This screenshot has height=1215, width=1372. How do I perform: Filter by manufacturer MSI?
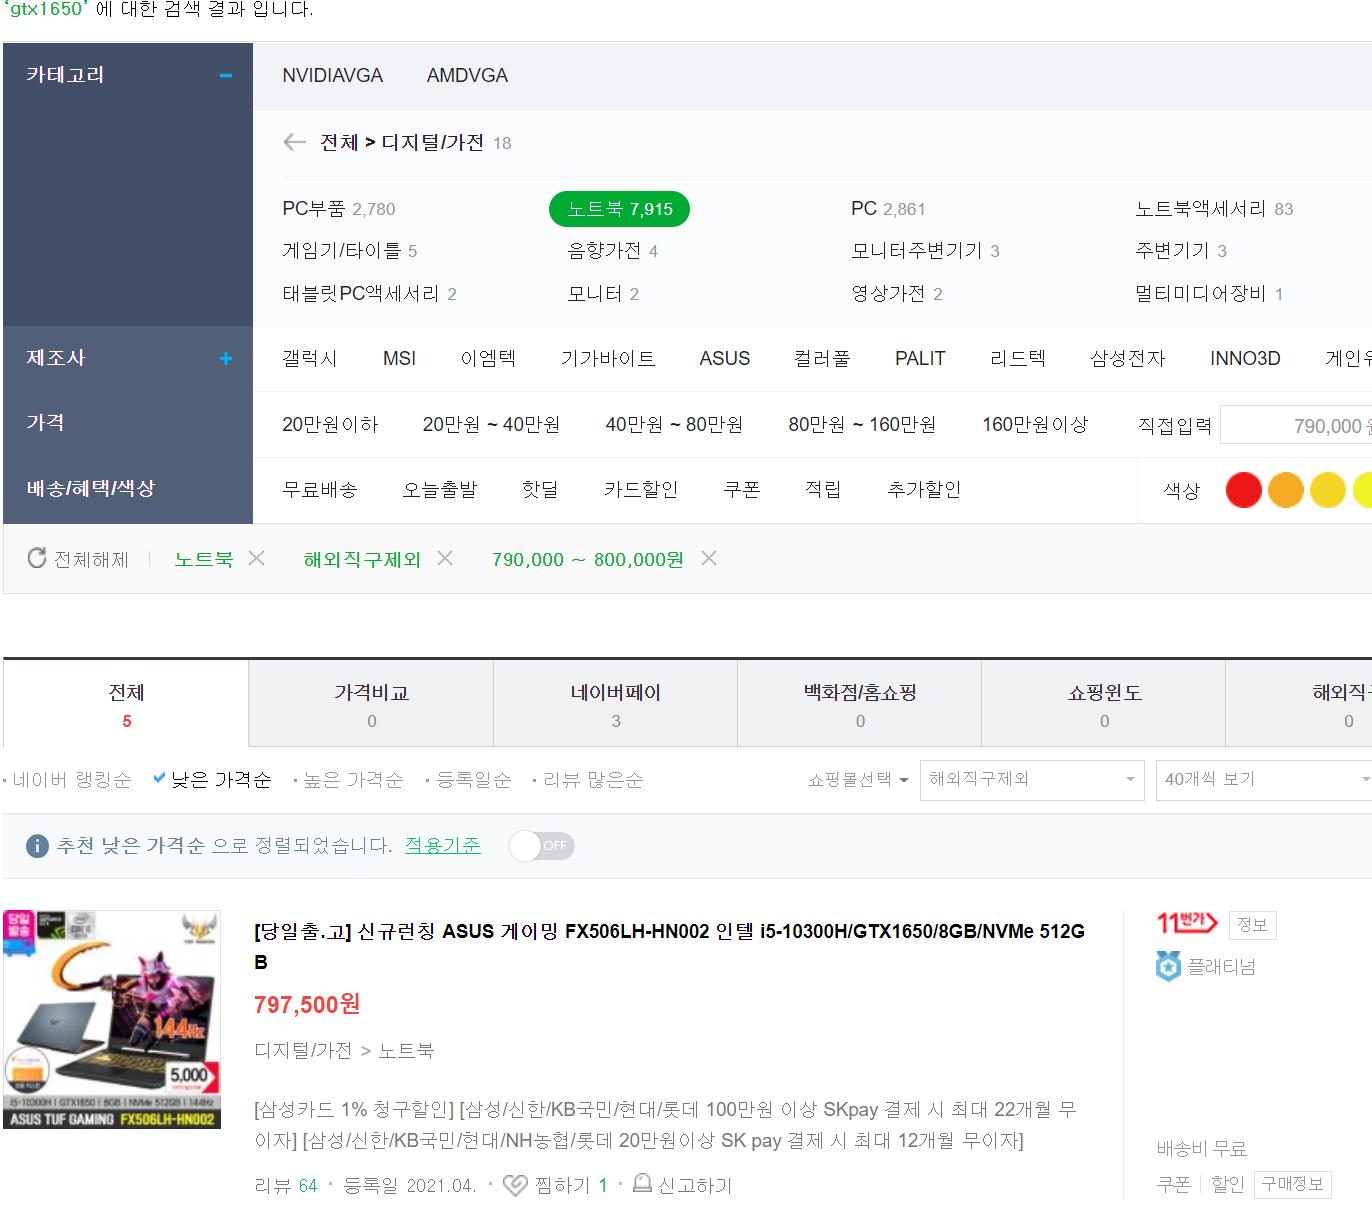click(x=399, y=358)
